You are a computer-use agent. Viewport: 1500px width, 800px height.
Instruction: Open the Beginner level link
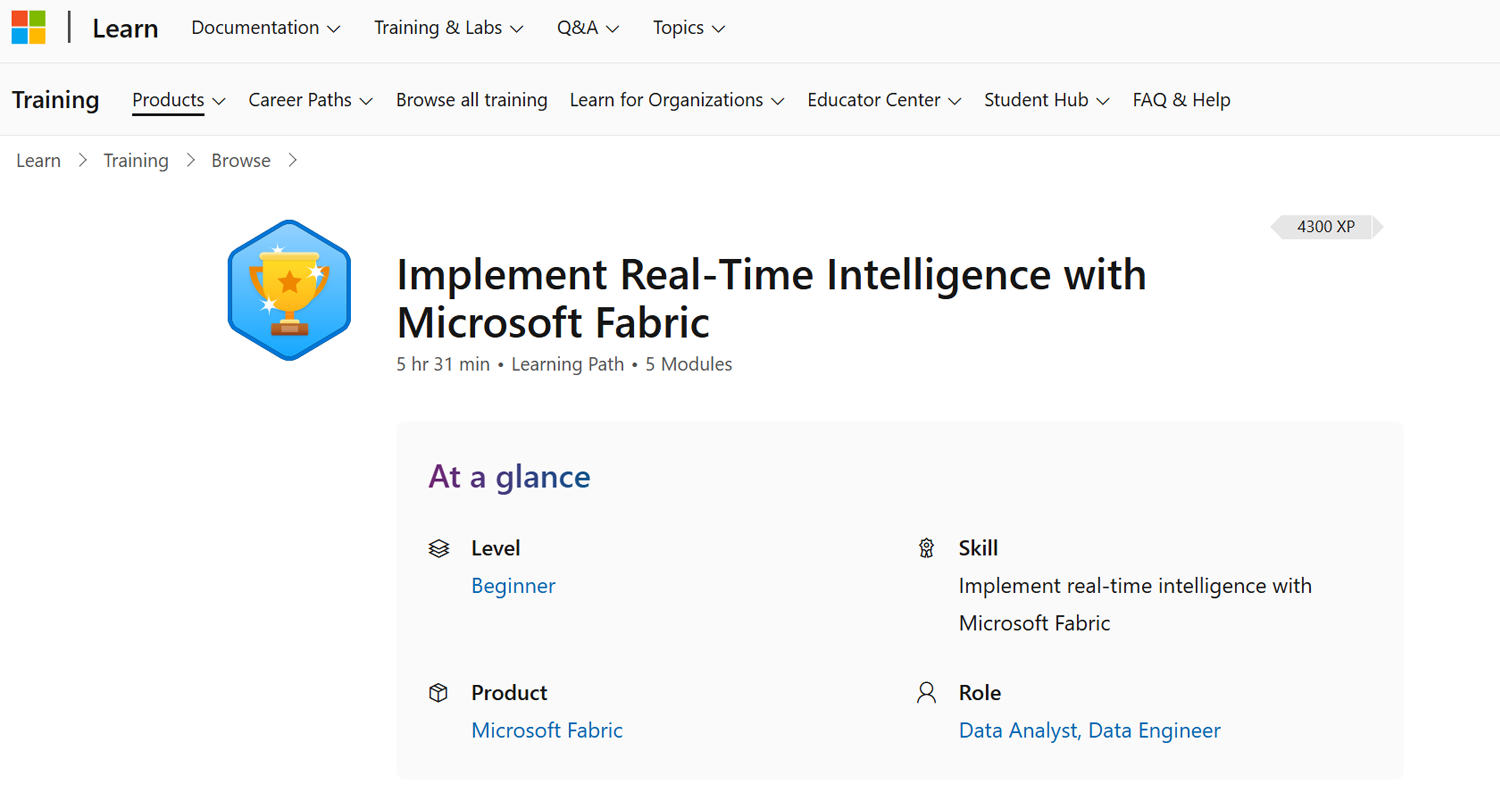tap(513, 586)
